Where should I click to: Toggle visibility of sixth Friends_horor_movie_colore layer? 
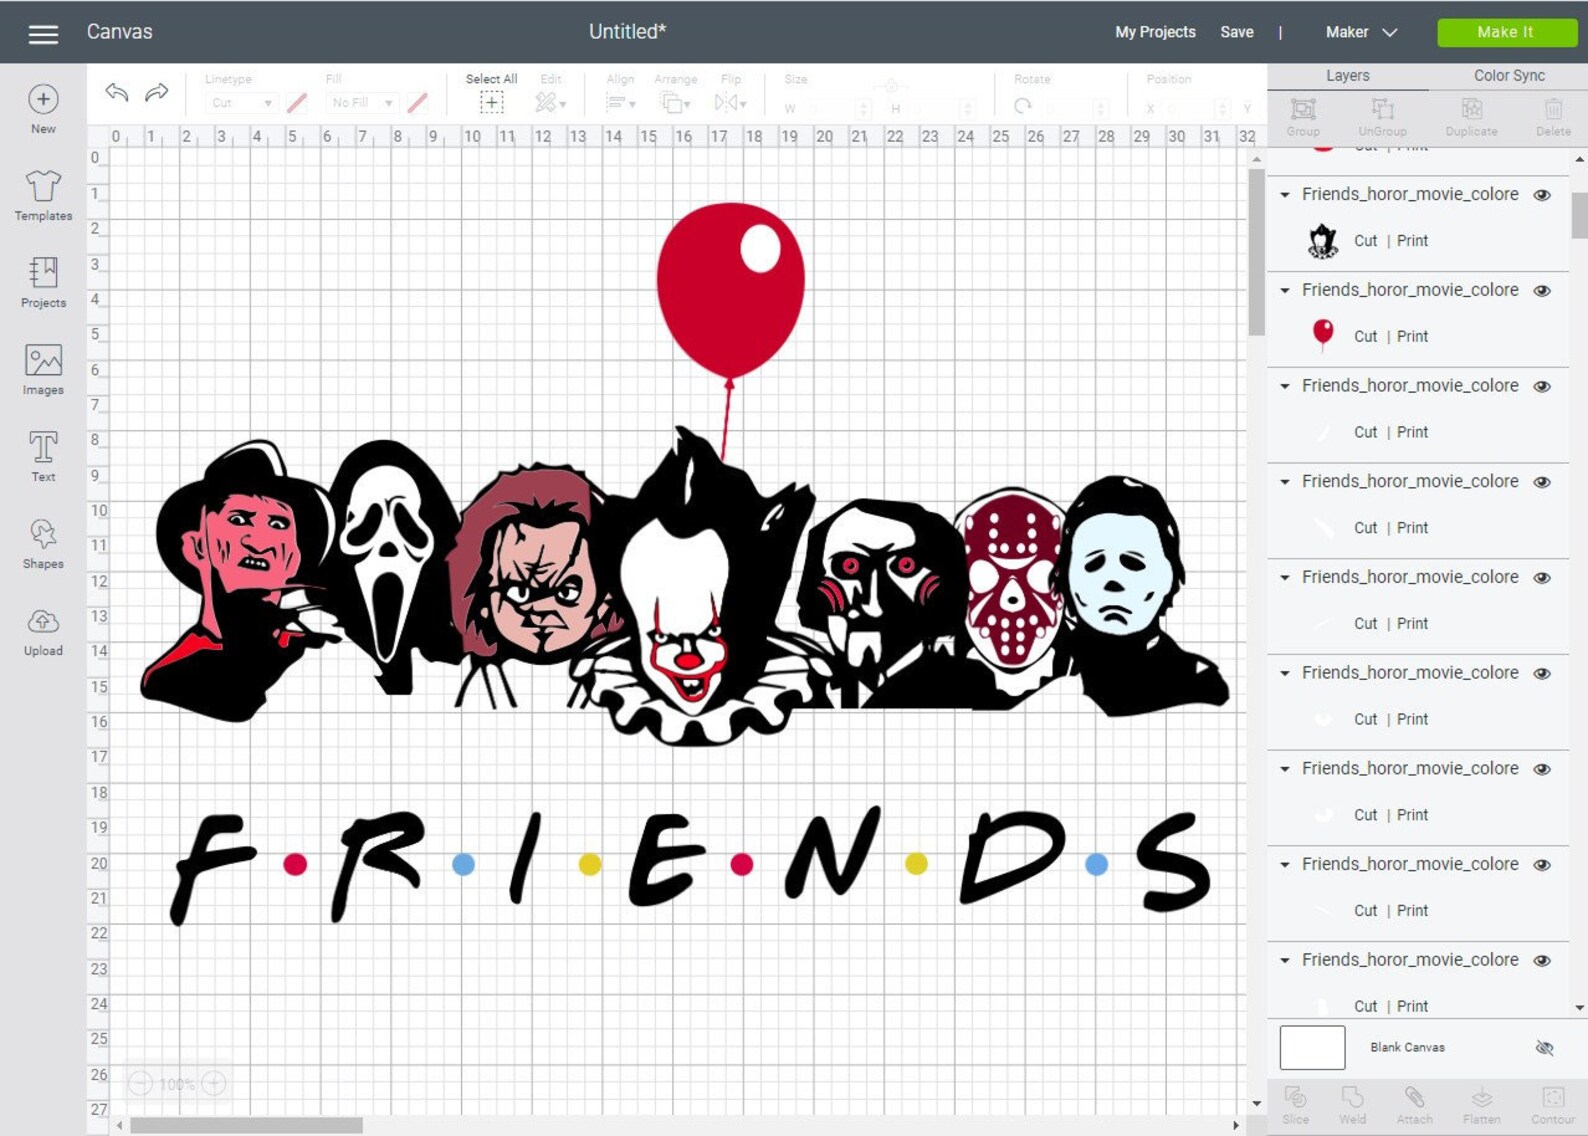pyautogui.click(x=1542, y=674)
